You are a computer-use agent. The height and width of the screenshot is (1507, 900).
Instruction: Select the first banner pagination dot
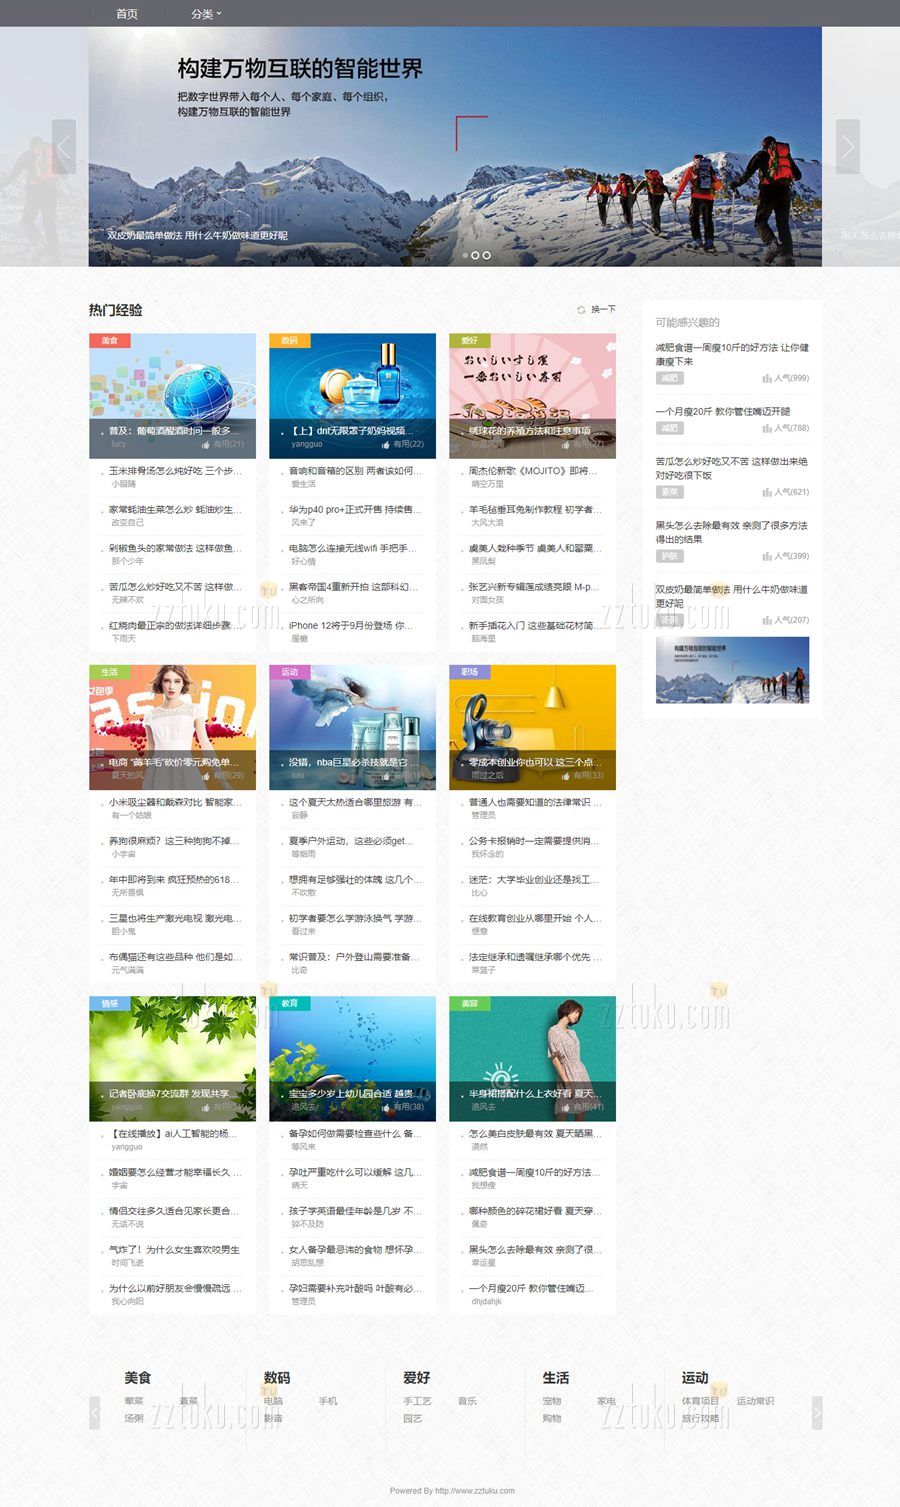(x=465, y=255)
